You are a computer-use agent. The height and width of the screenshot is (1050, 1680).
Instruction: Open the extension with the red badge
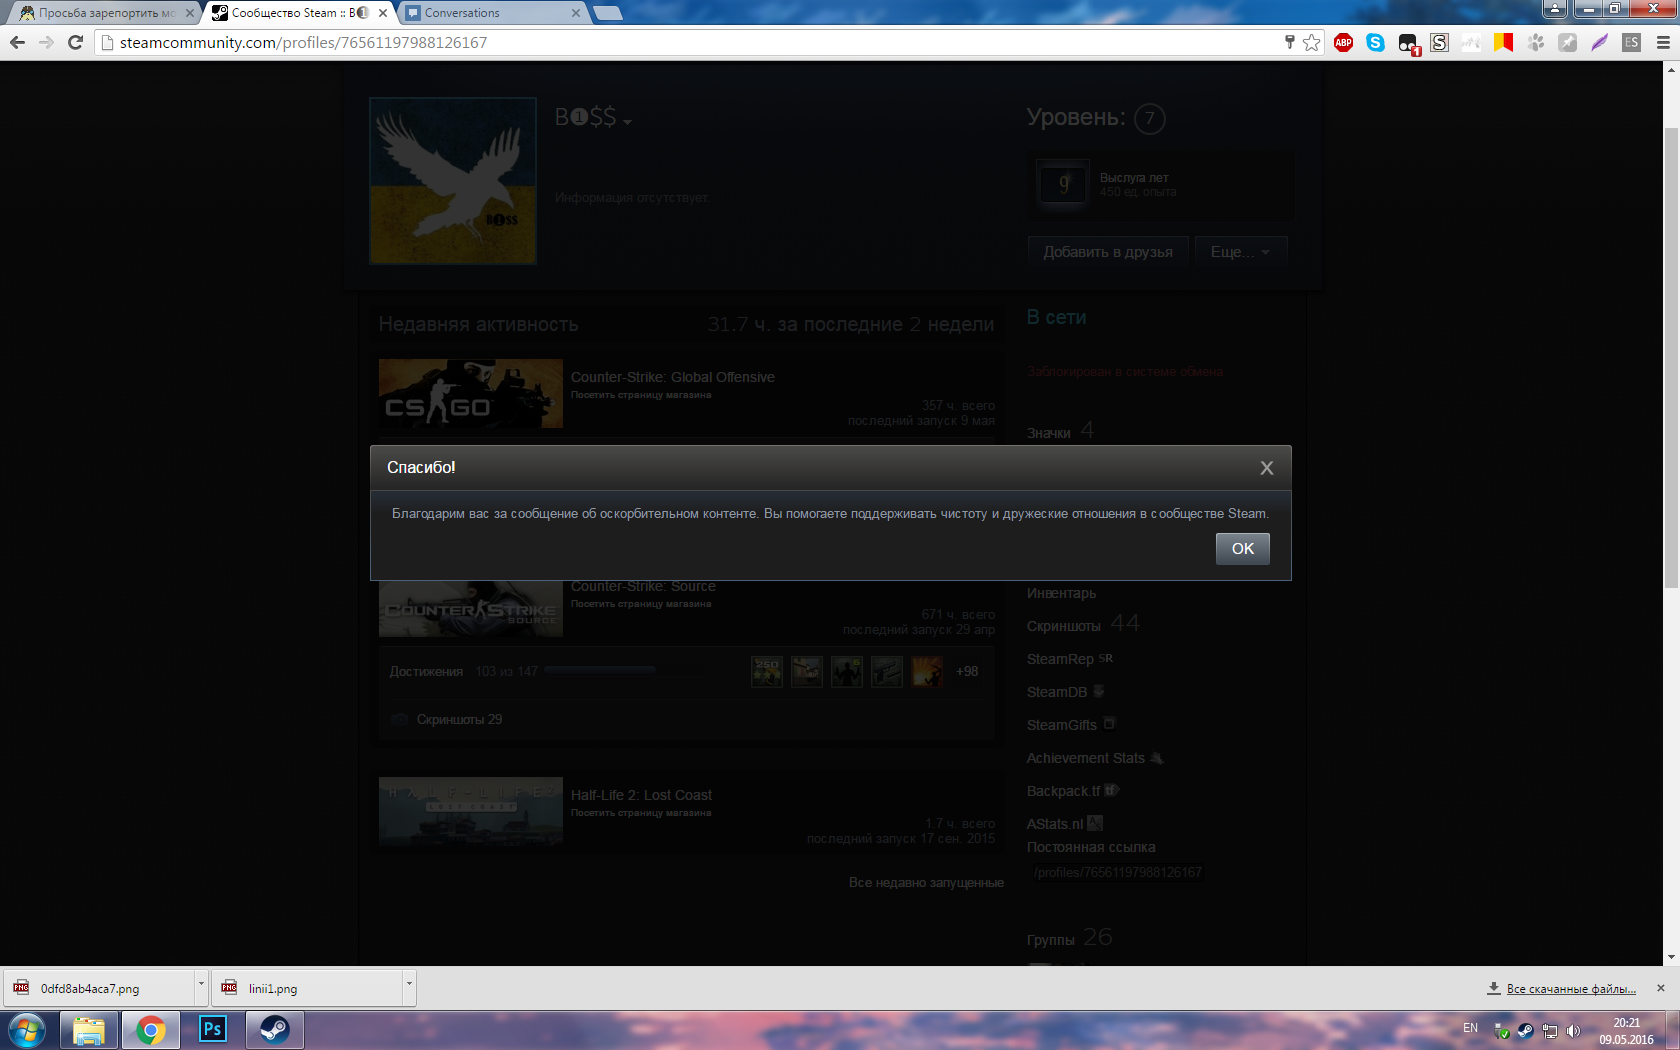pos(1408,43)
